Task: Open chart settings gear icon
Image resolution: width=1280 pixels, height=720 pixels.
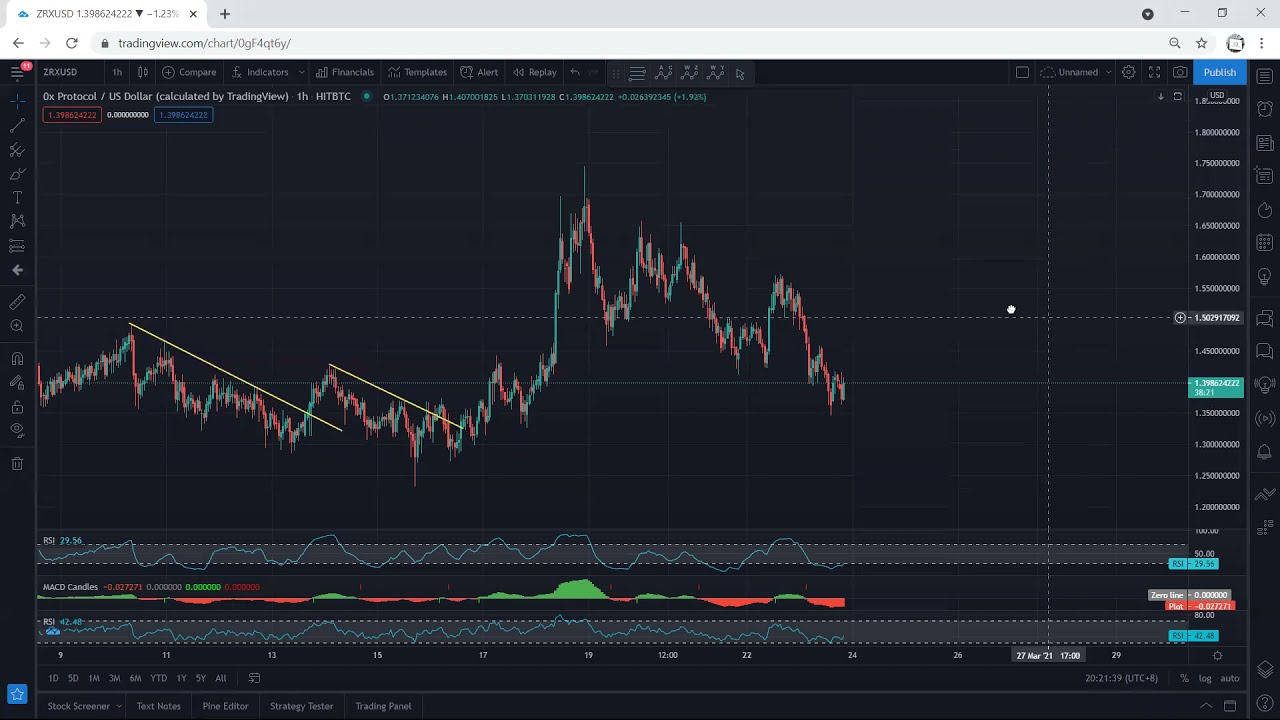Action: pos(1128,72)
